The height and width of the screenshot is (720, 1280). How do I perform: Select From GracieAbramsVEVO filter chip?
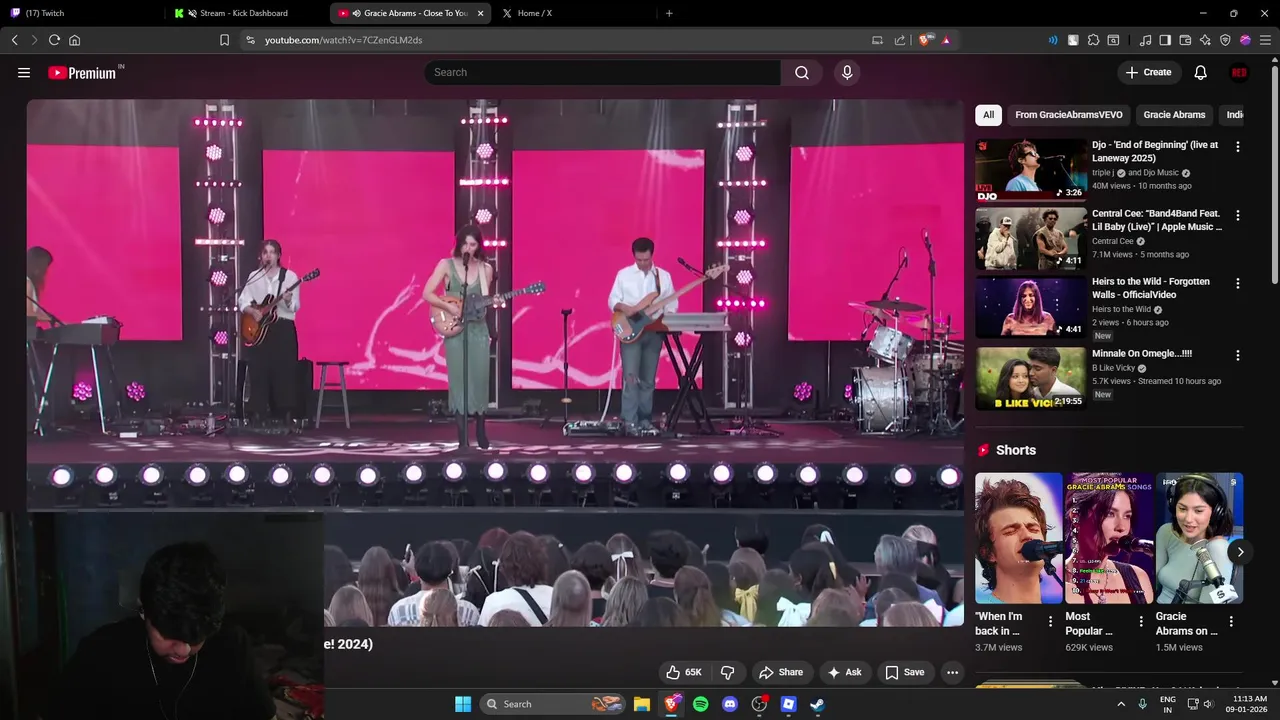click(1069, 115)
